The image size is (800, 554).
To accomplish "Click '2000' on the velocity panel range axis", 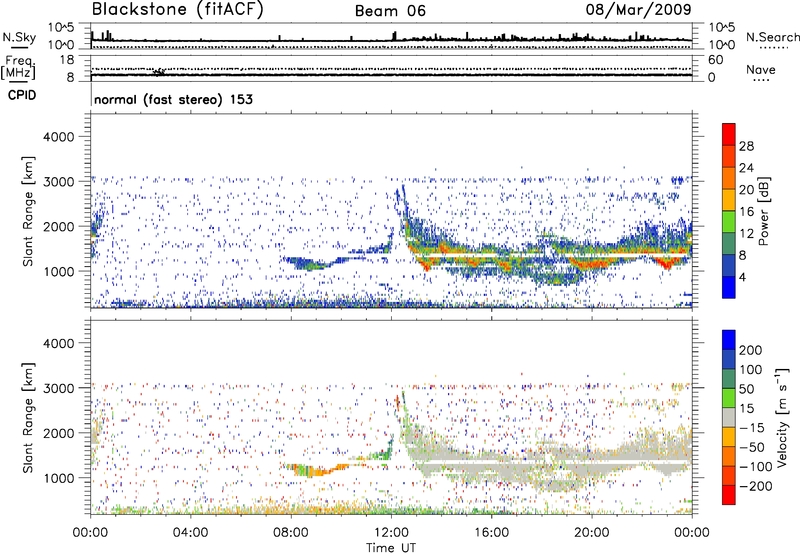I will click(x=59, y=433).
